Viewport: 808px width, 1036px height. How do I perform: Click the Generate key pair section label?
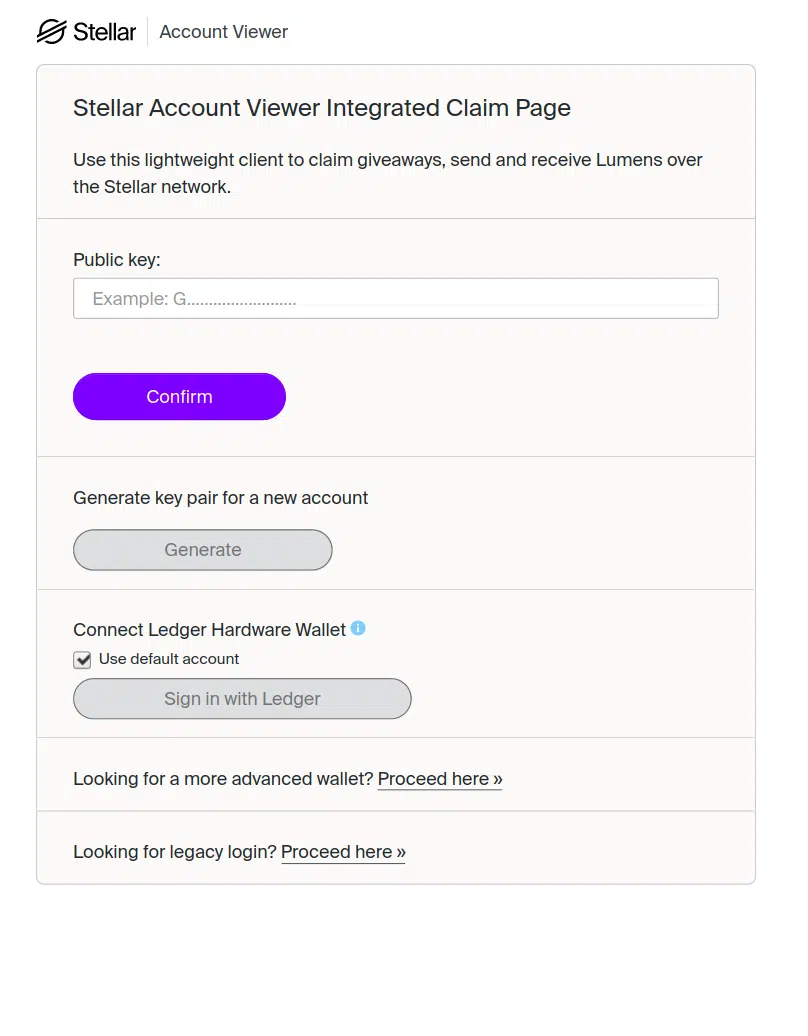point(220,497)
